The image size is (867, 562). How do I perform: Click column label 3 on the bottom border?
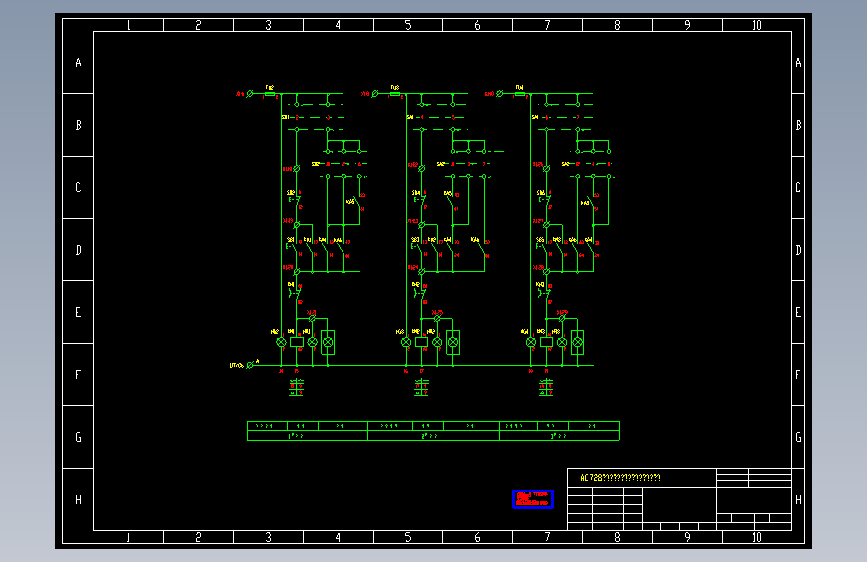pyautogui.click(x=268, y=537)
